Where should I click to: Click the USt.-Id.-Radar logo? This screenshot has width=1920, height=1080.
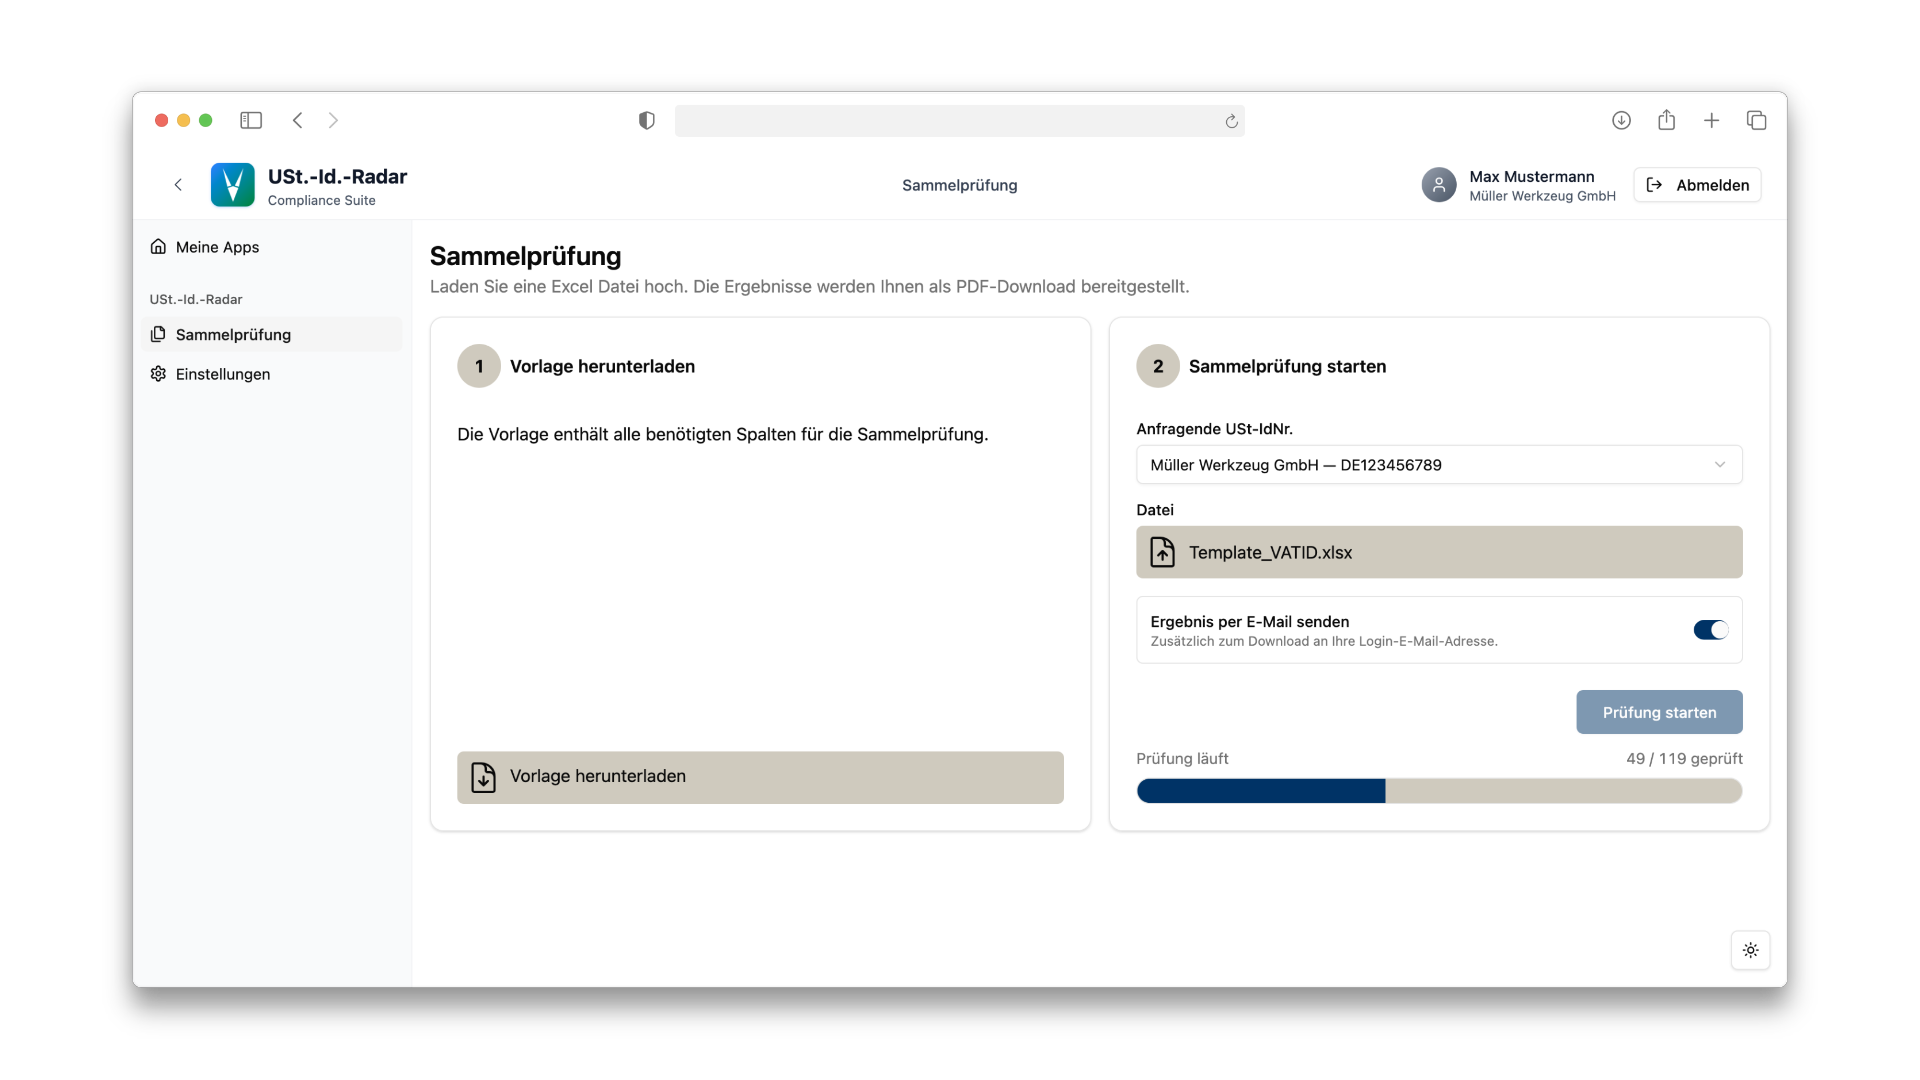pyautogui.click(x=232, y=185)
